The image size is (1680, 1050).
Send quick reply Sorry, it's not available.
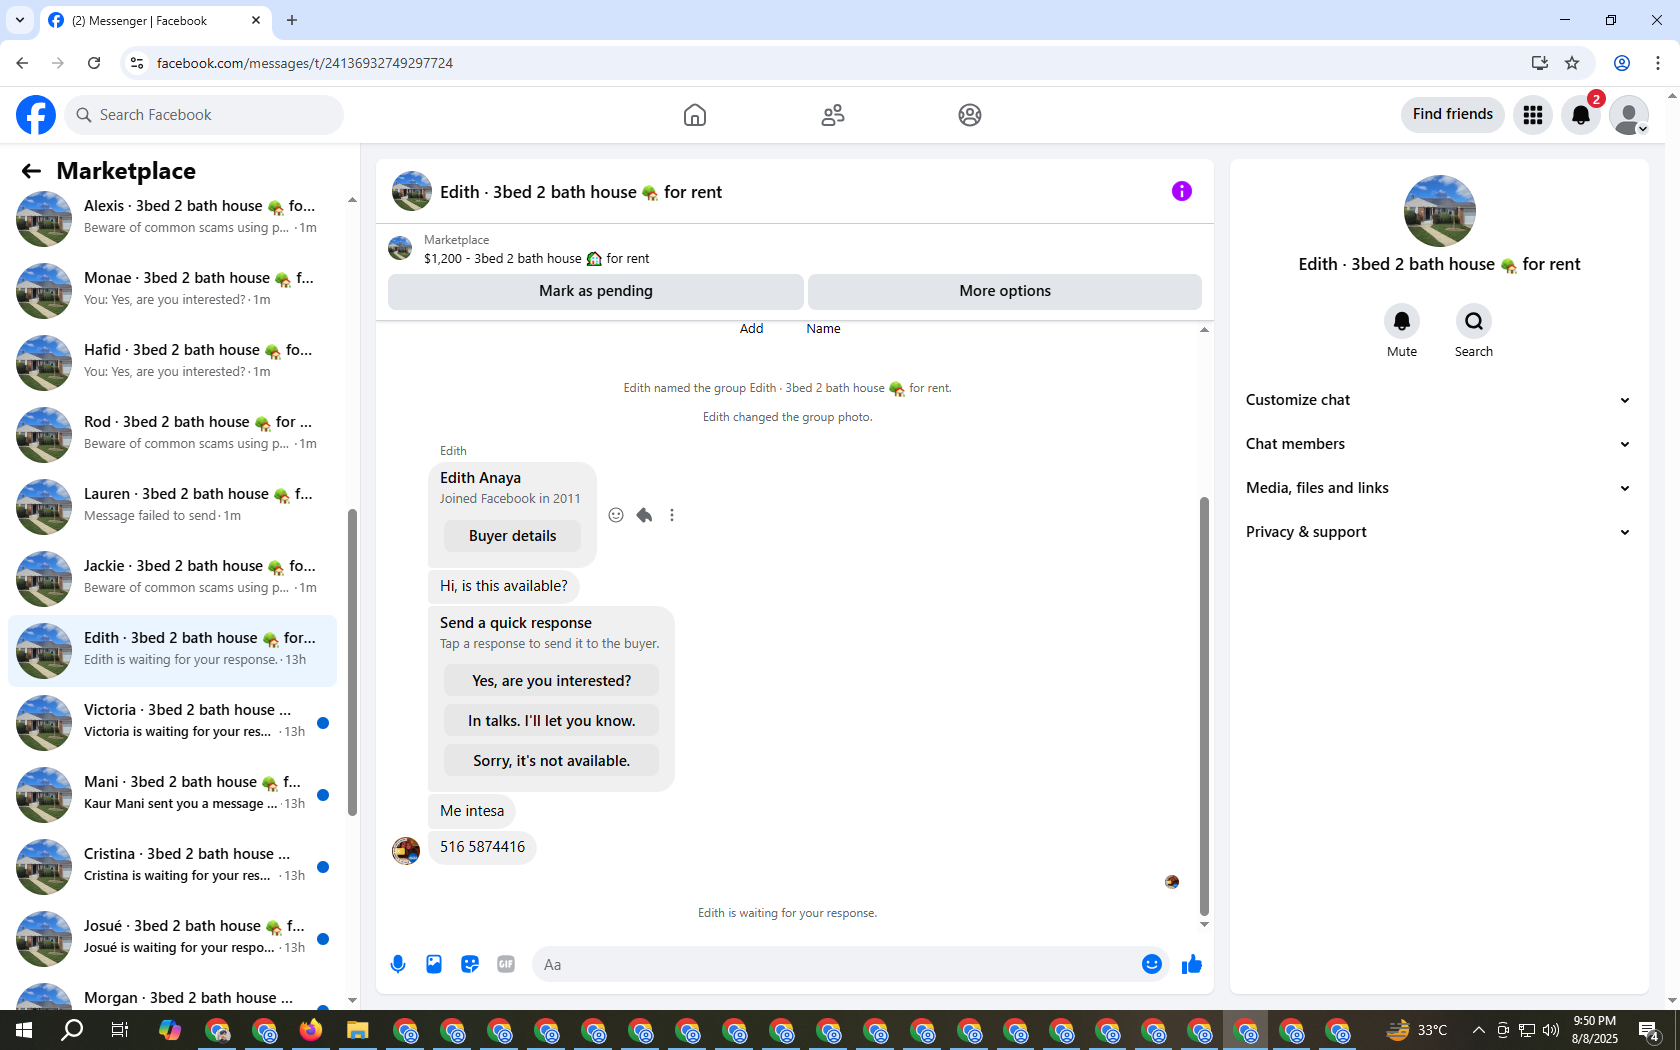coord(551,760)
